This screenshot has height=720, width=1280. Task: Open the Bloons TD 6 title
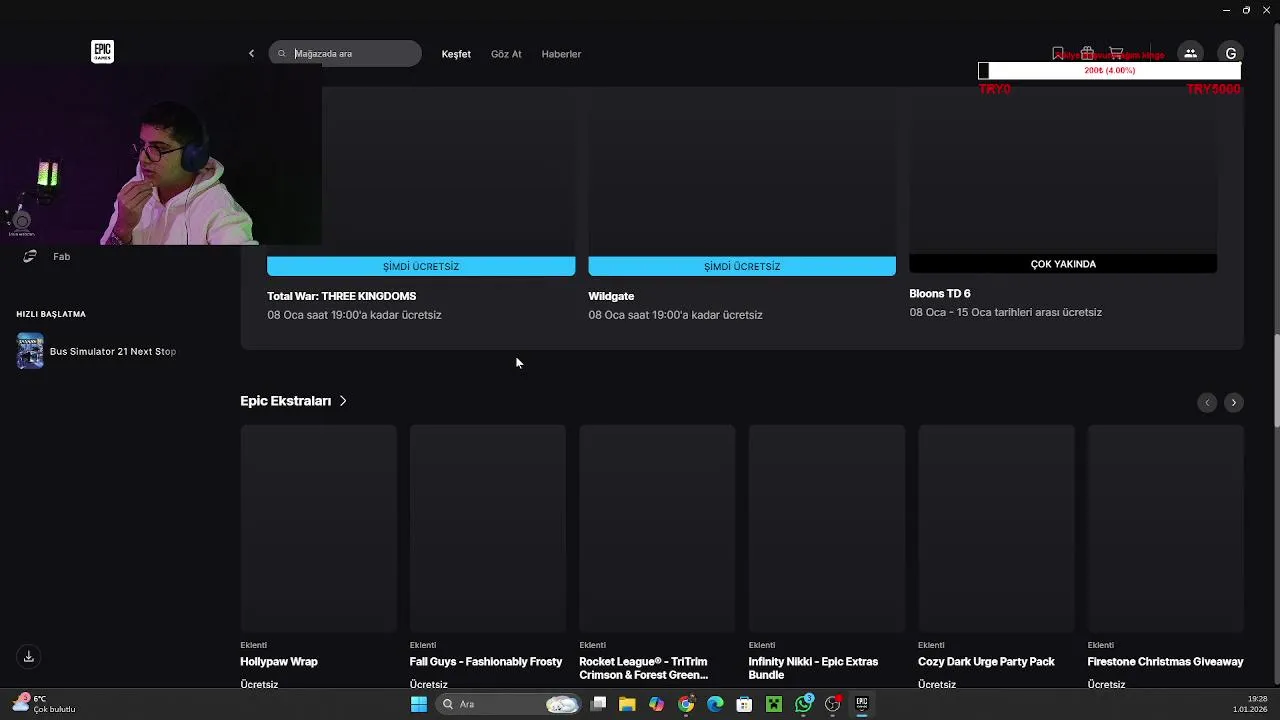pos(940,294)
